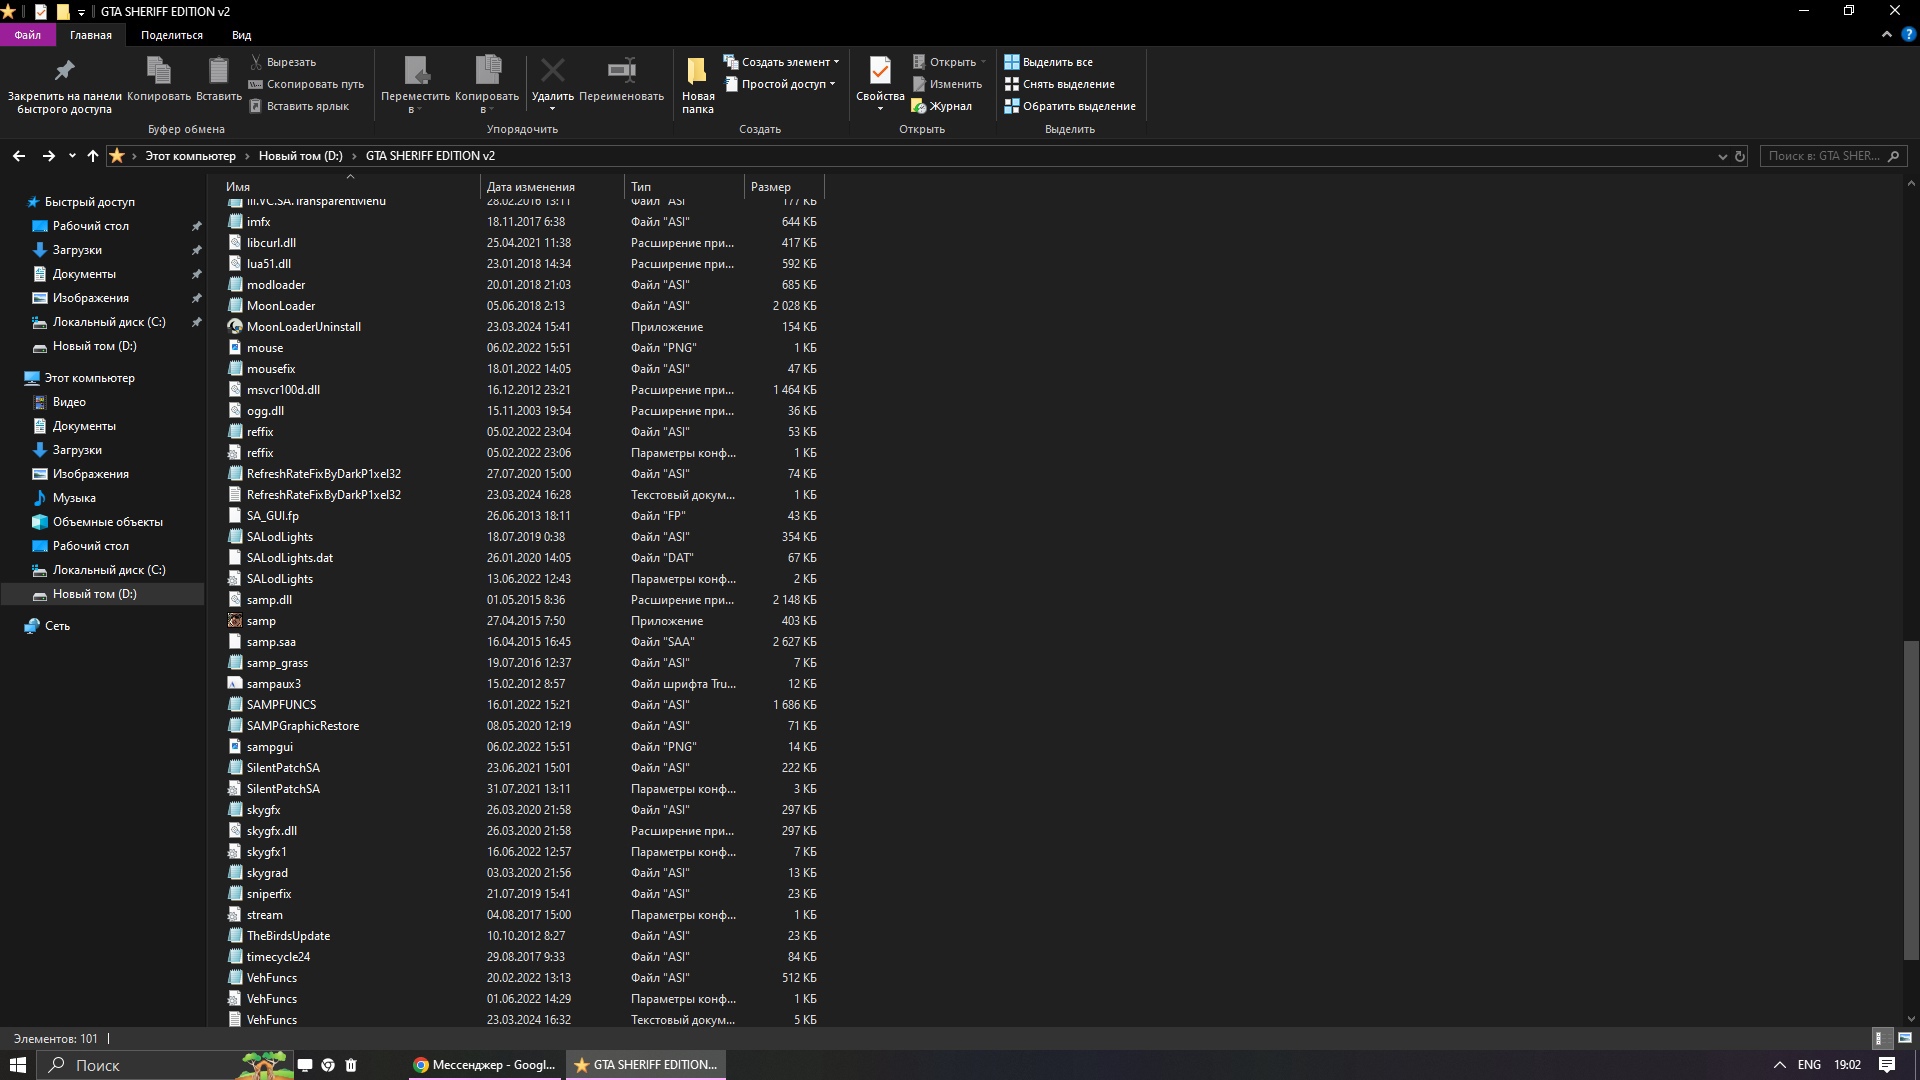Click Снять выделение deselect

[1060, 84]
